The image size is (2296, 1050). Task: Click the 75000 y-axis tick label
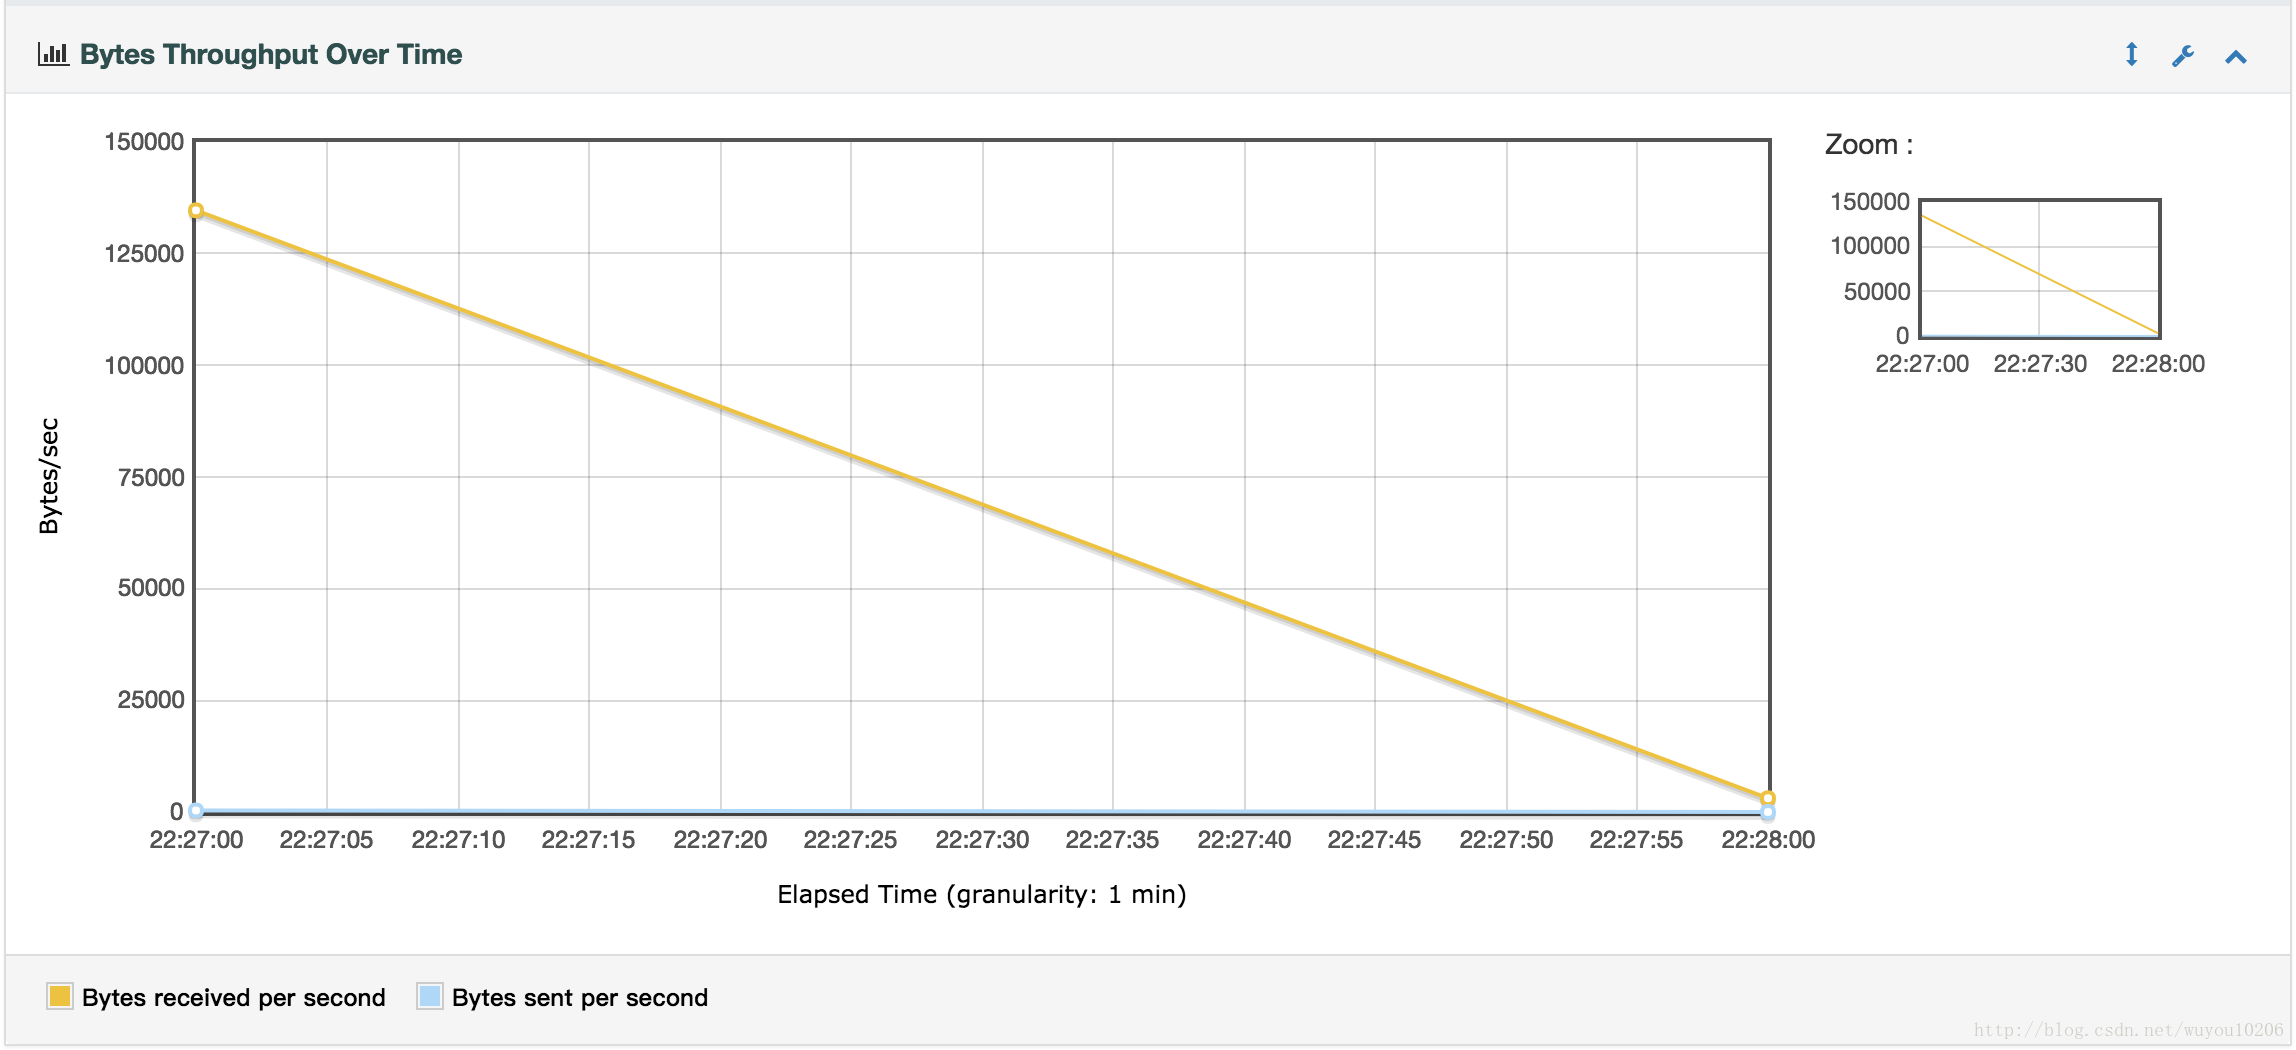[x=151, y=478]
